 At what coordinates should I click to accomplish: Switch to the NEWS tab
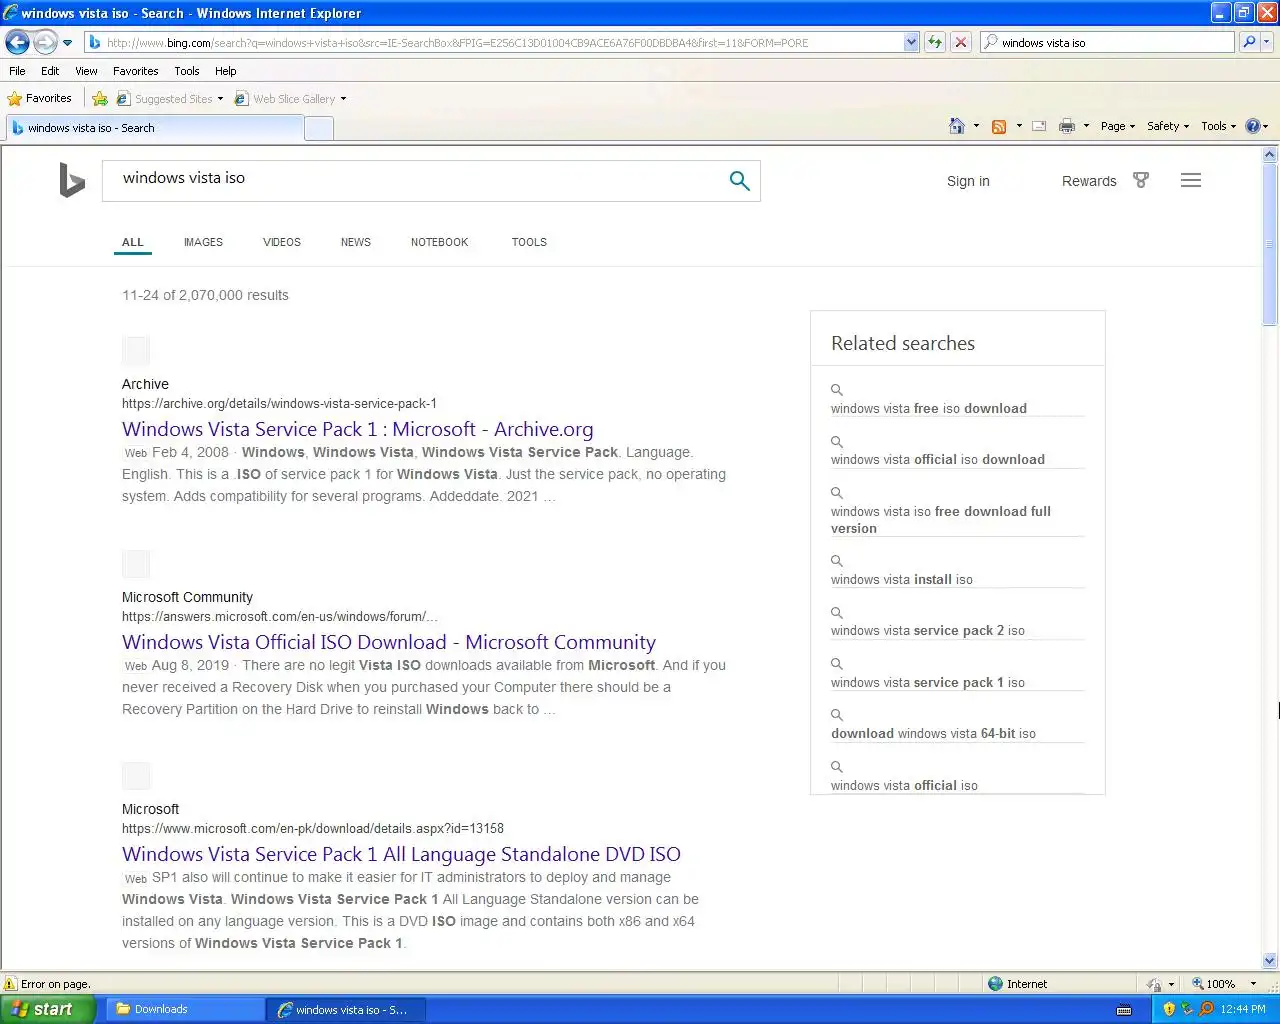(356, 242)
